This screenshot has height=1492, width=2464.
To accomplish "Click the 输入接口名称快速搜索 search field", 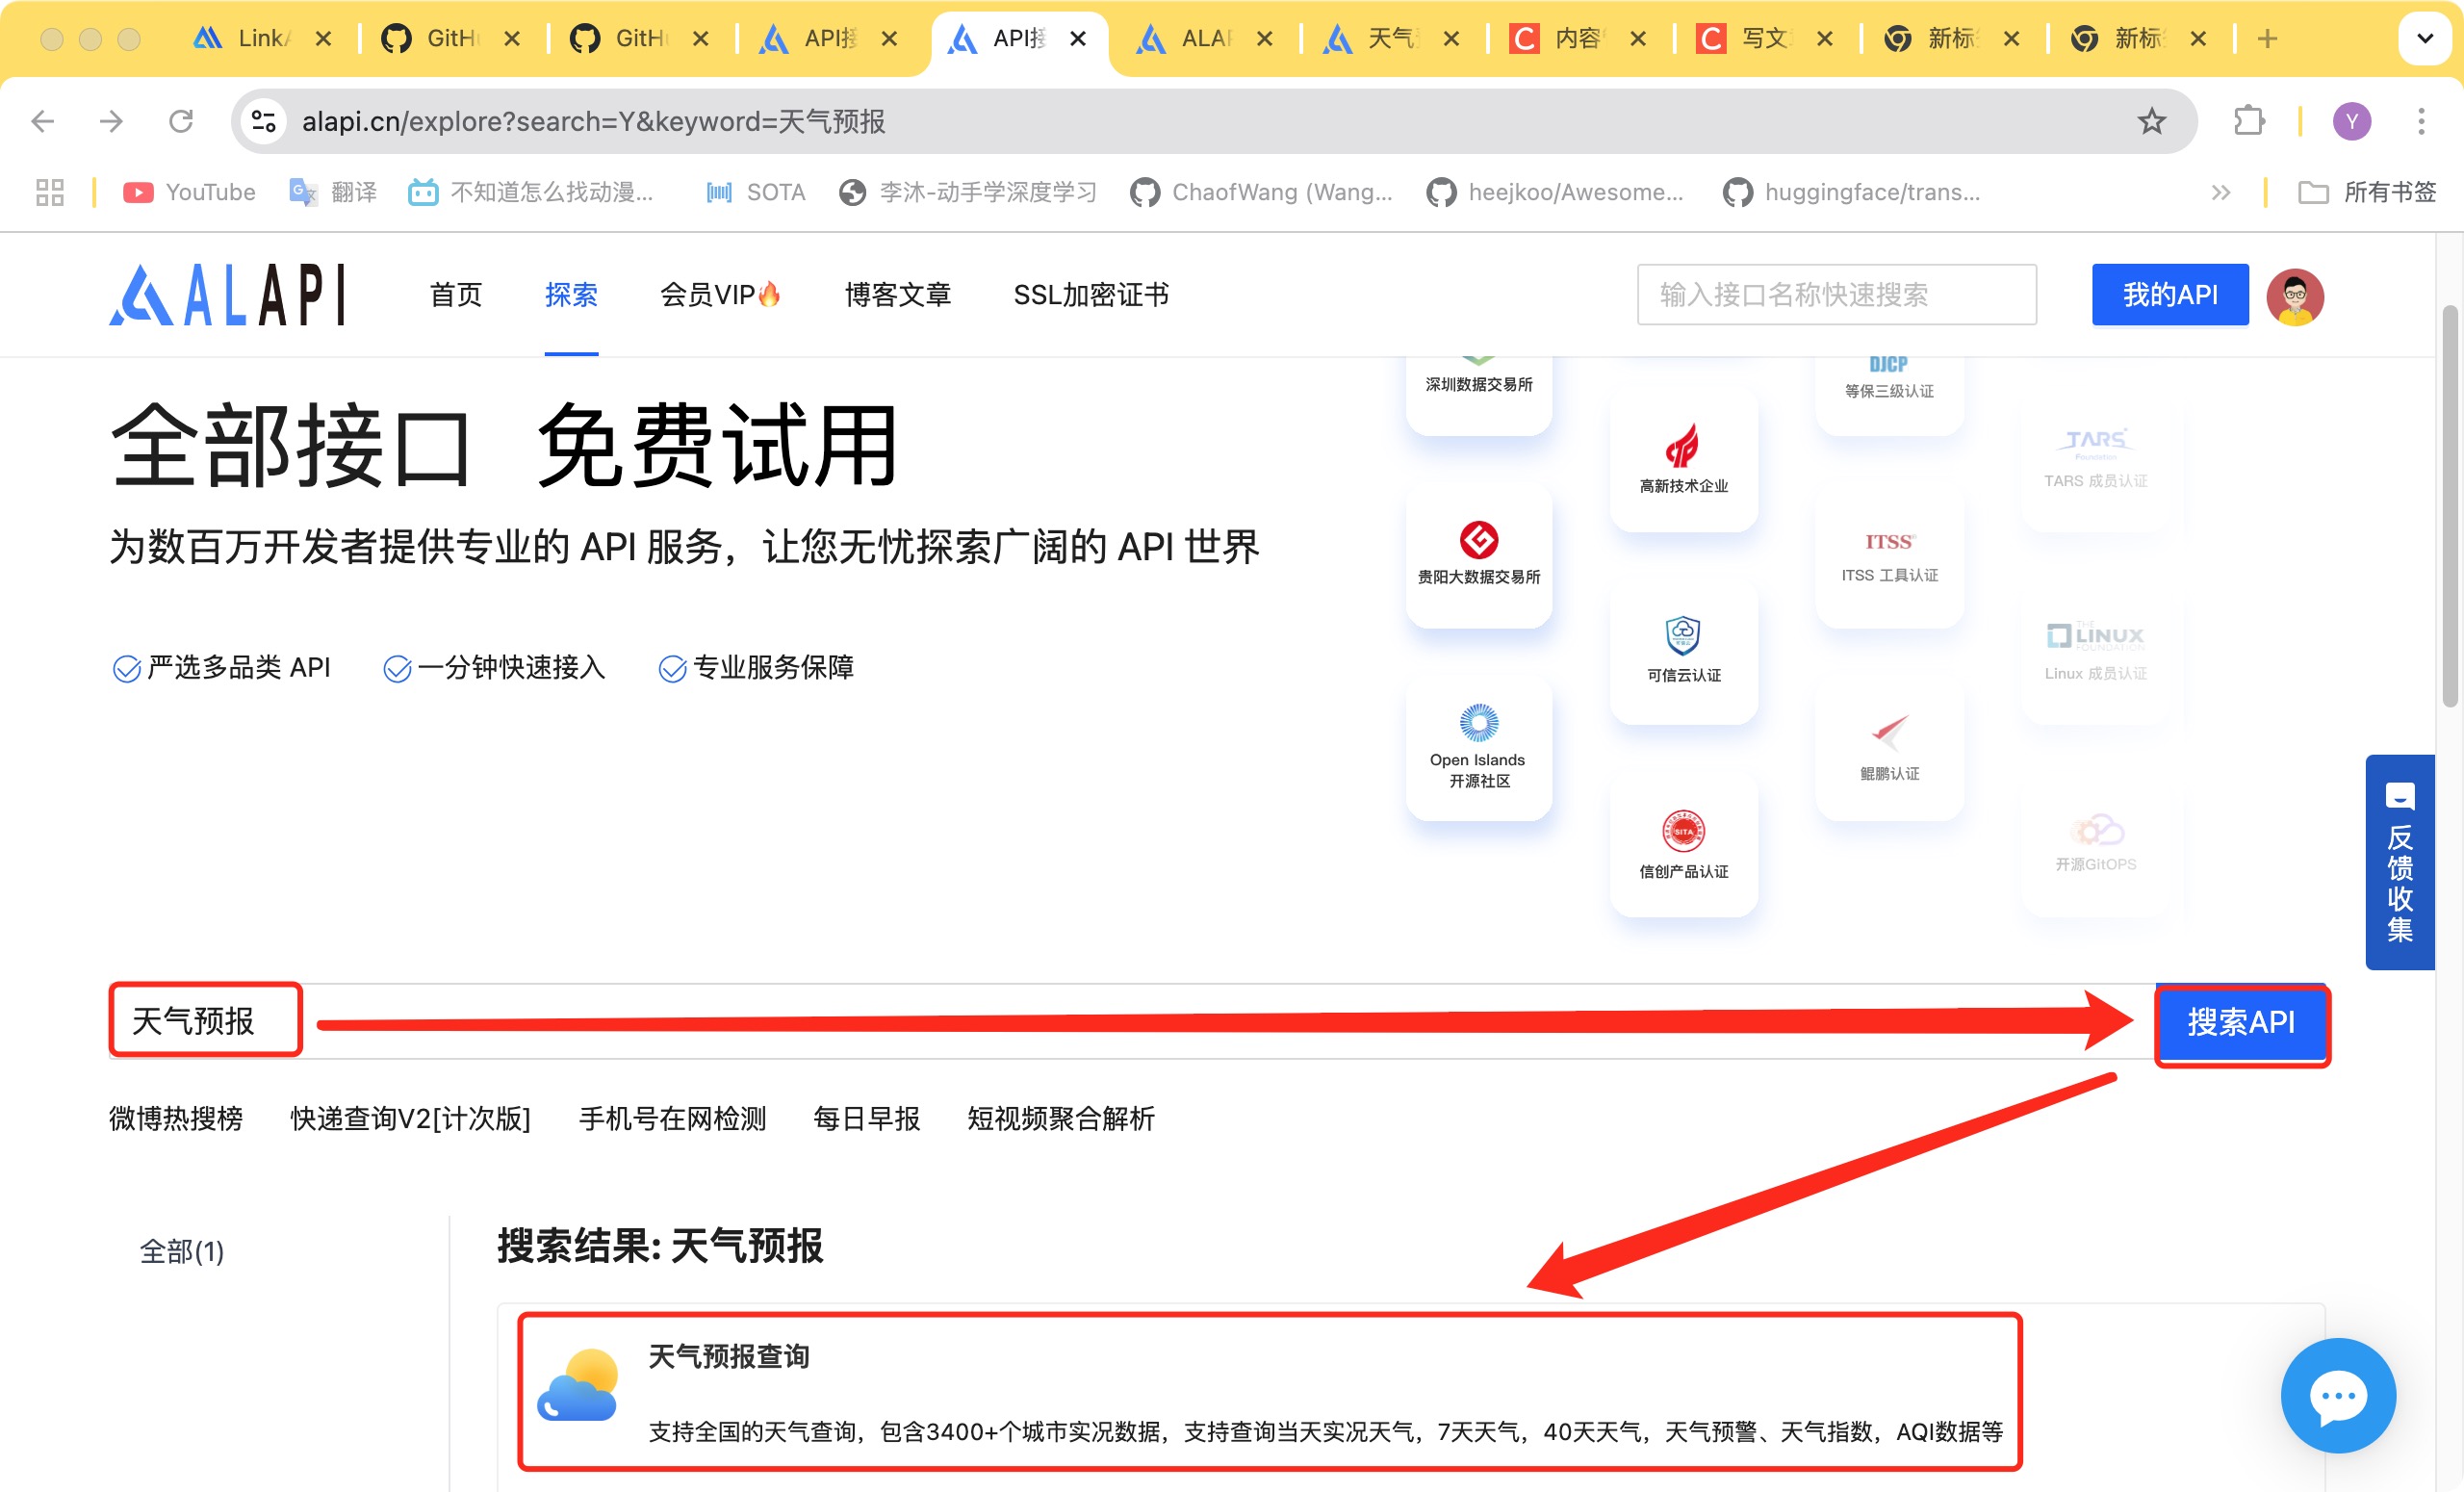I will point(1836,295).
